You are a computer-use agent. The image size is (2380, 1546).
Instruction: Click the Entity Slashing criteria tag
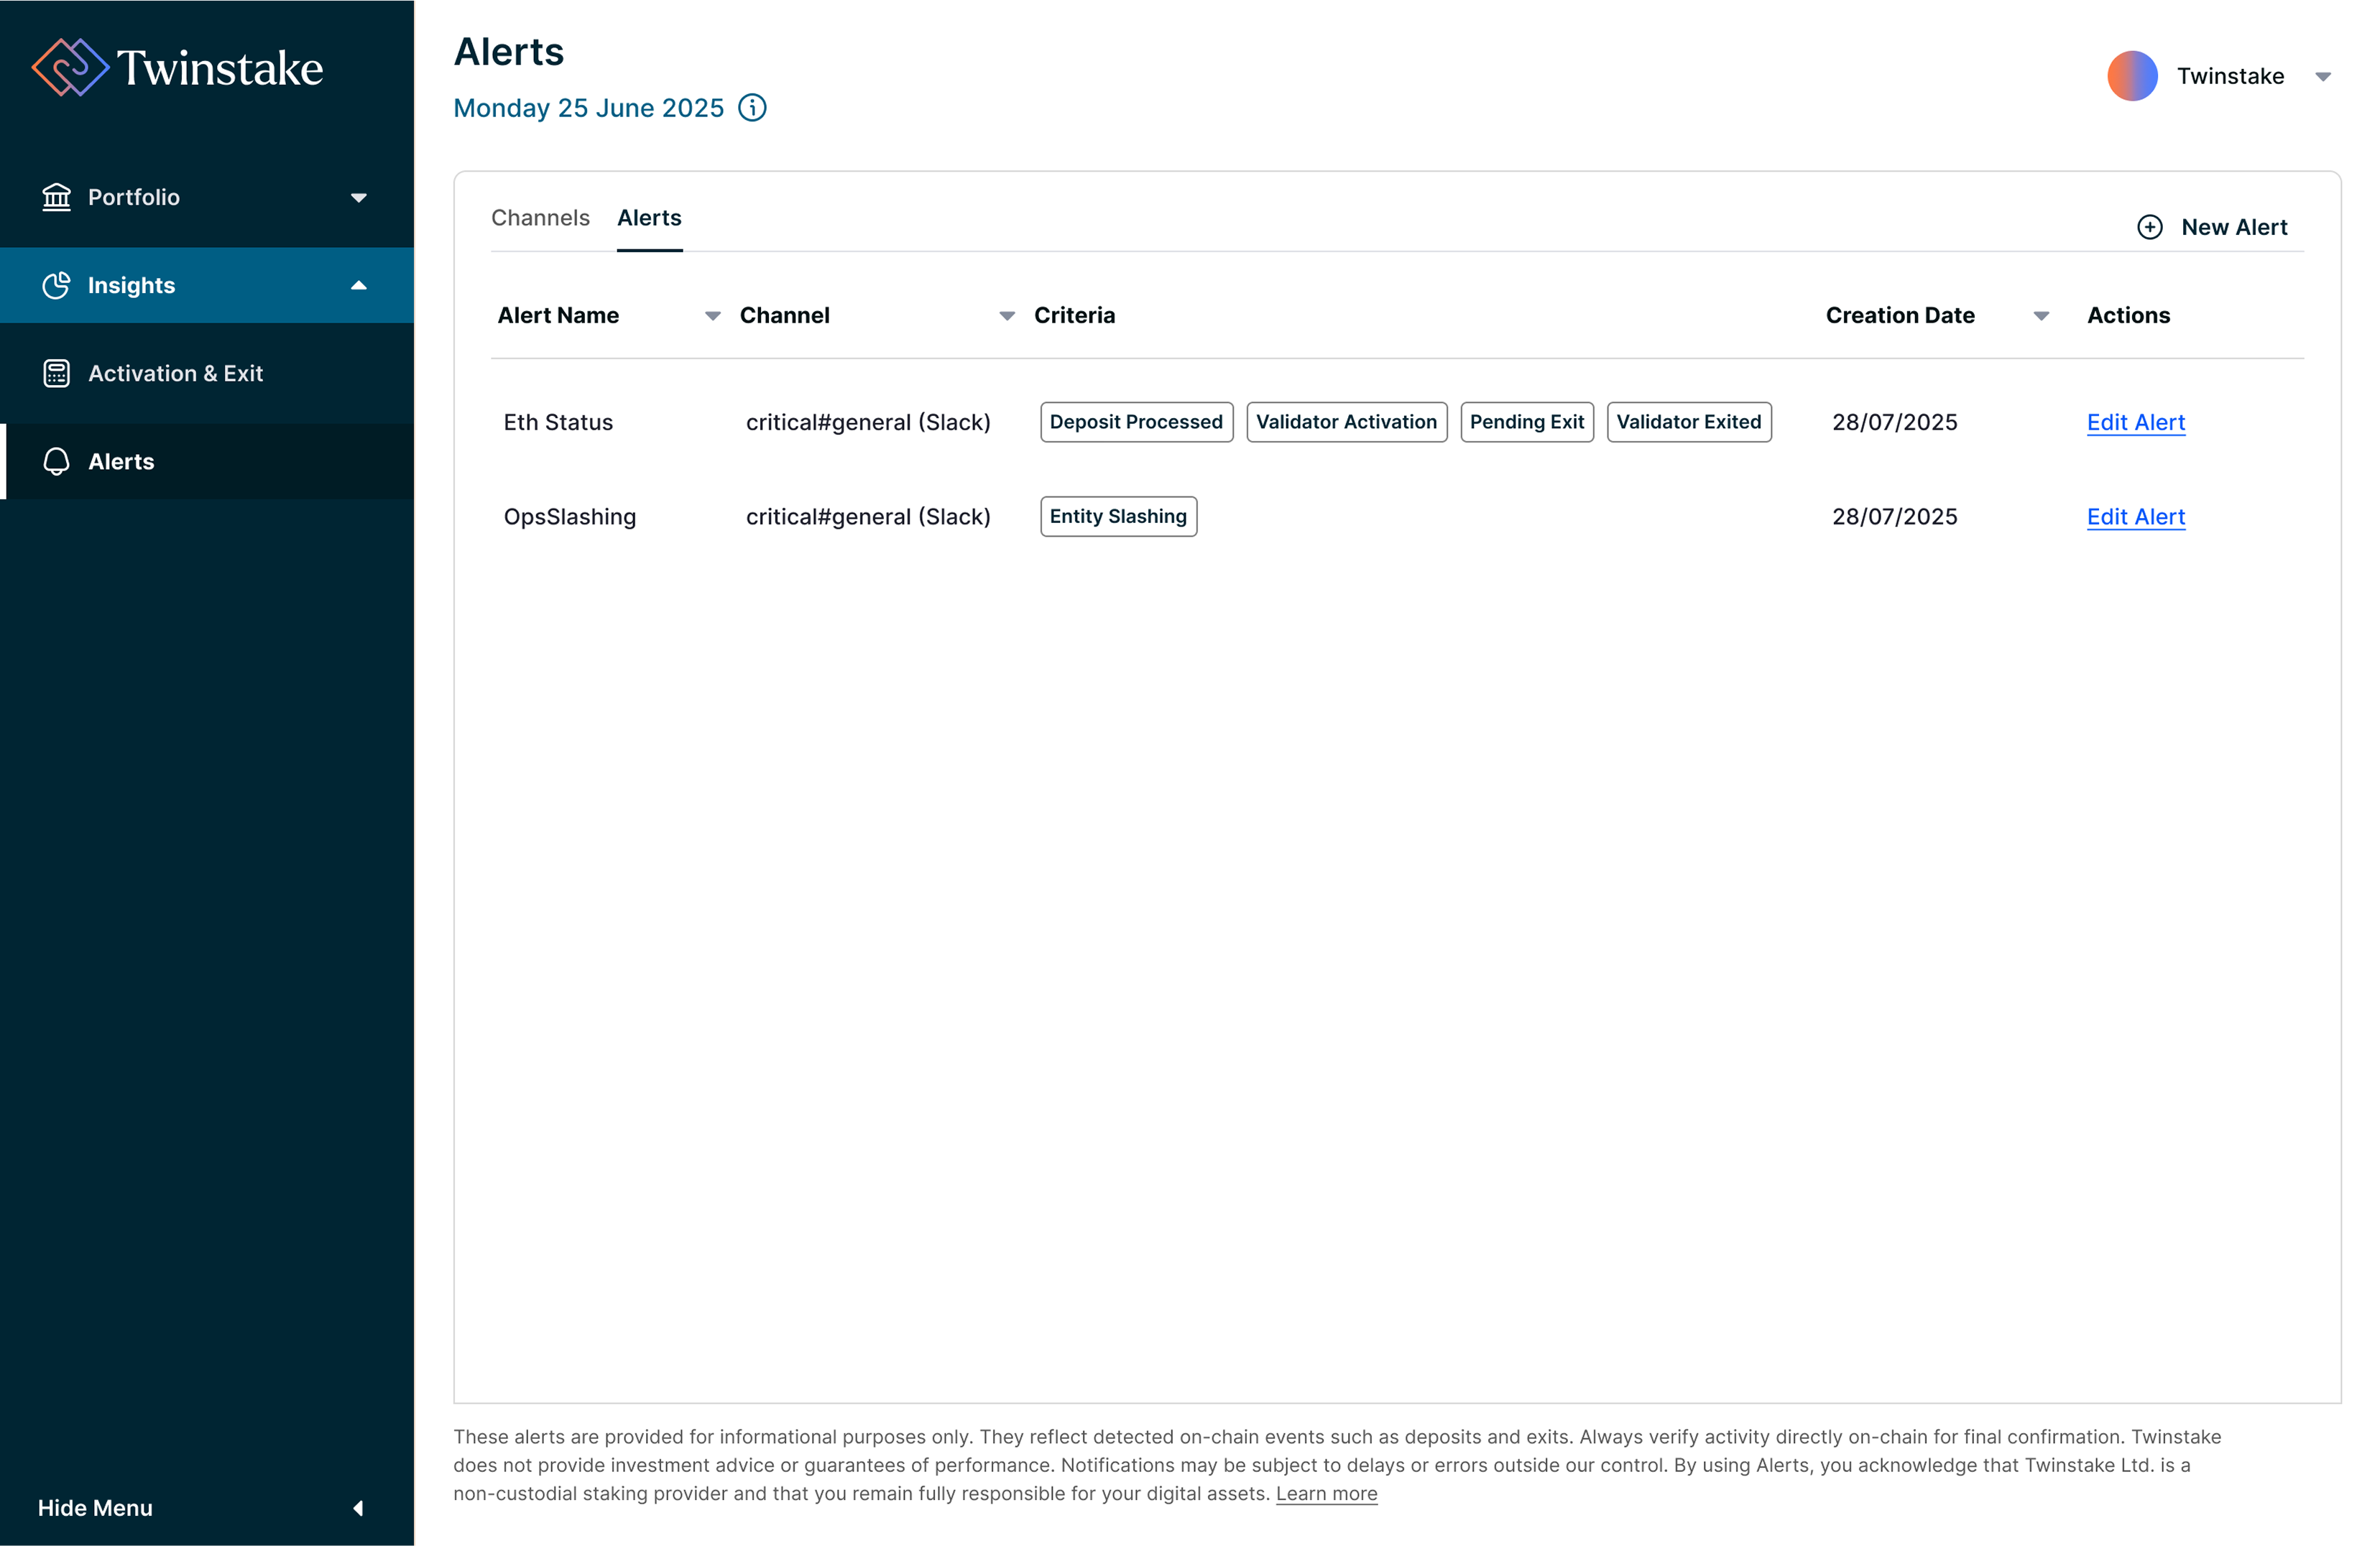click(x=1118, y=517)
